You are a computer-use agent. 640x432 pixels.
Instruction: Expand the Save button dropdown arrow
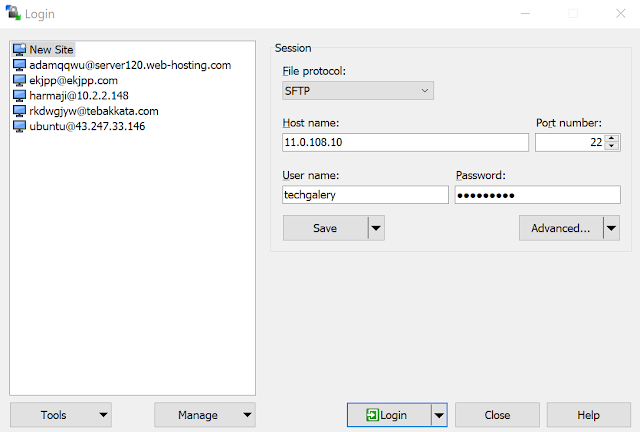[376, 228]
